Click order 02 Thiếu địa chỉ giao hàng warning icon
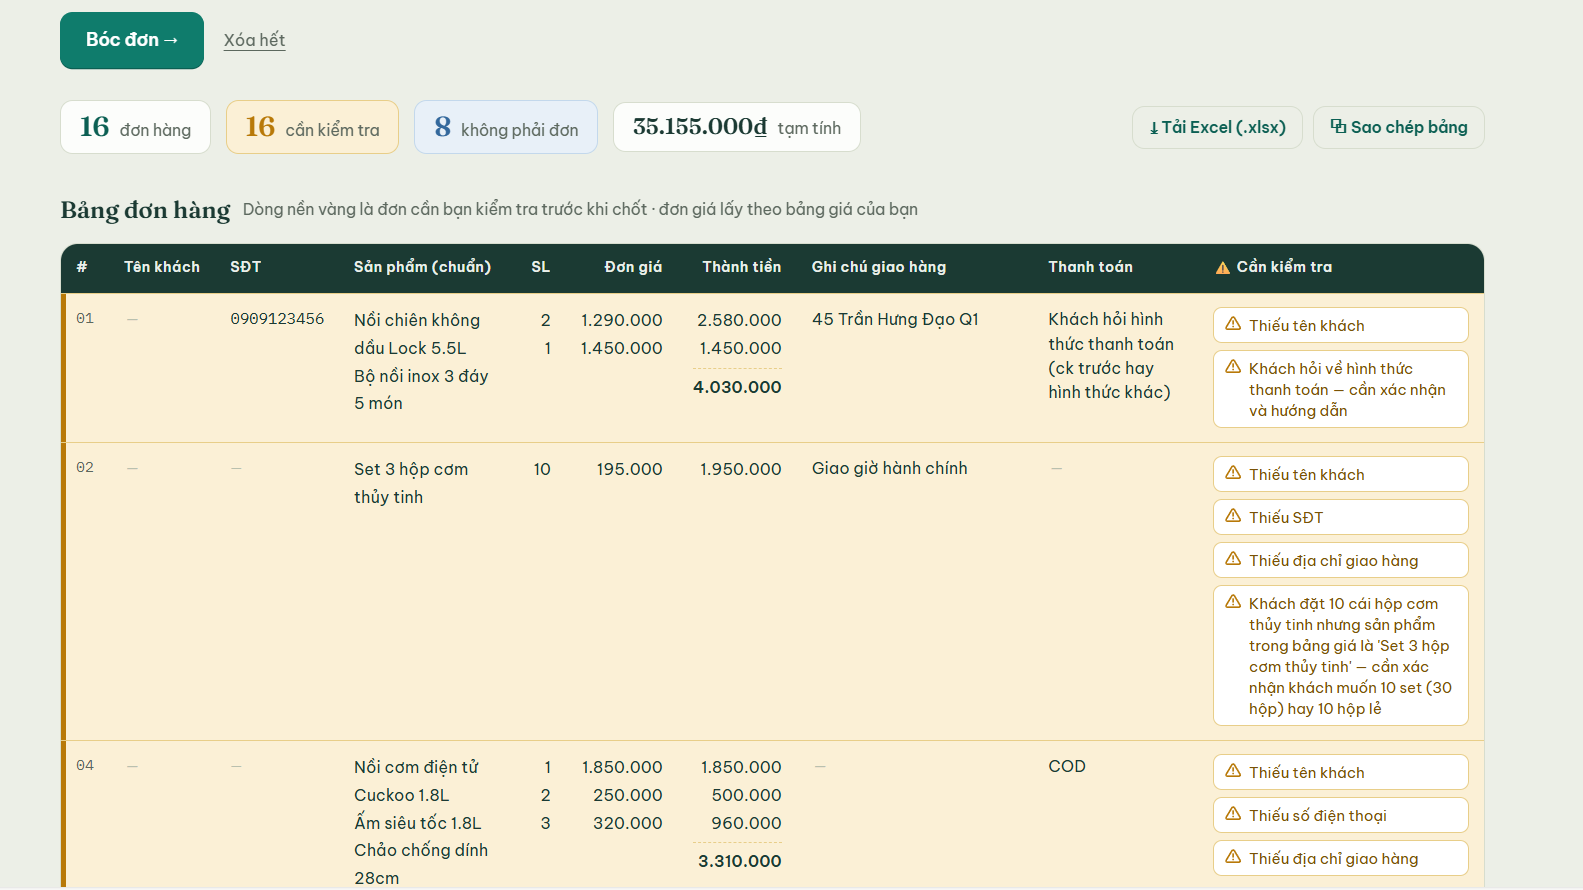Image resolution: width=1583 pixels, height=890 pixels. pyautogui.click(x=1233, y=559)
